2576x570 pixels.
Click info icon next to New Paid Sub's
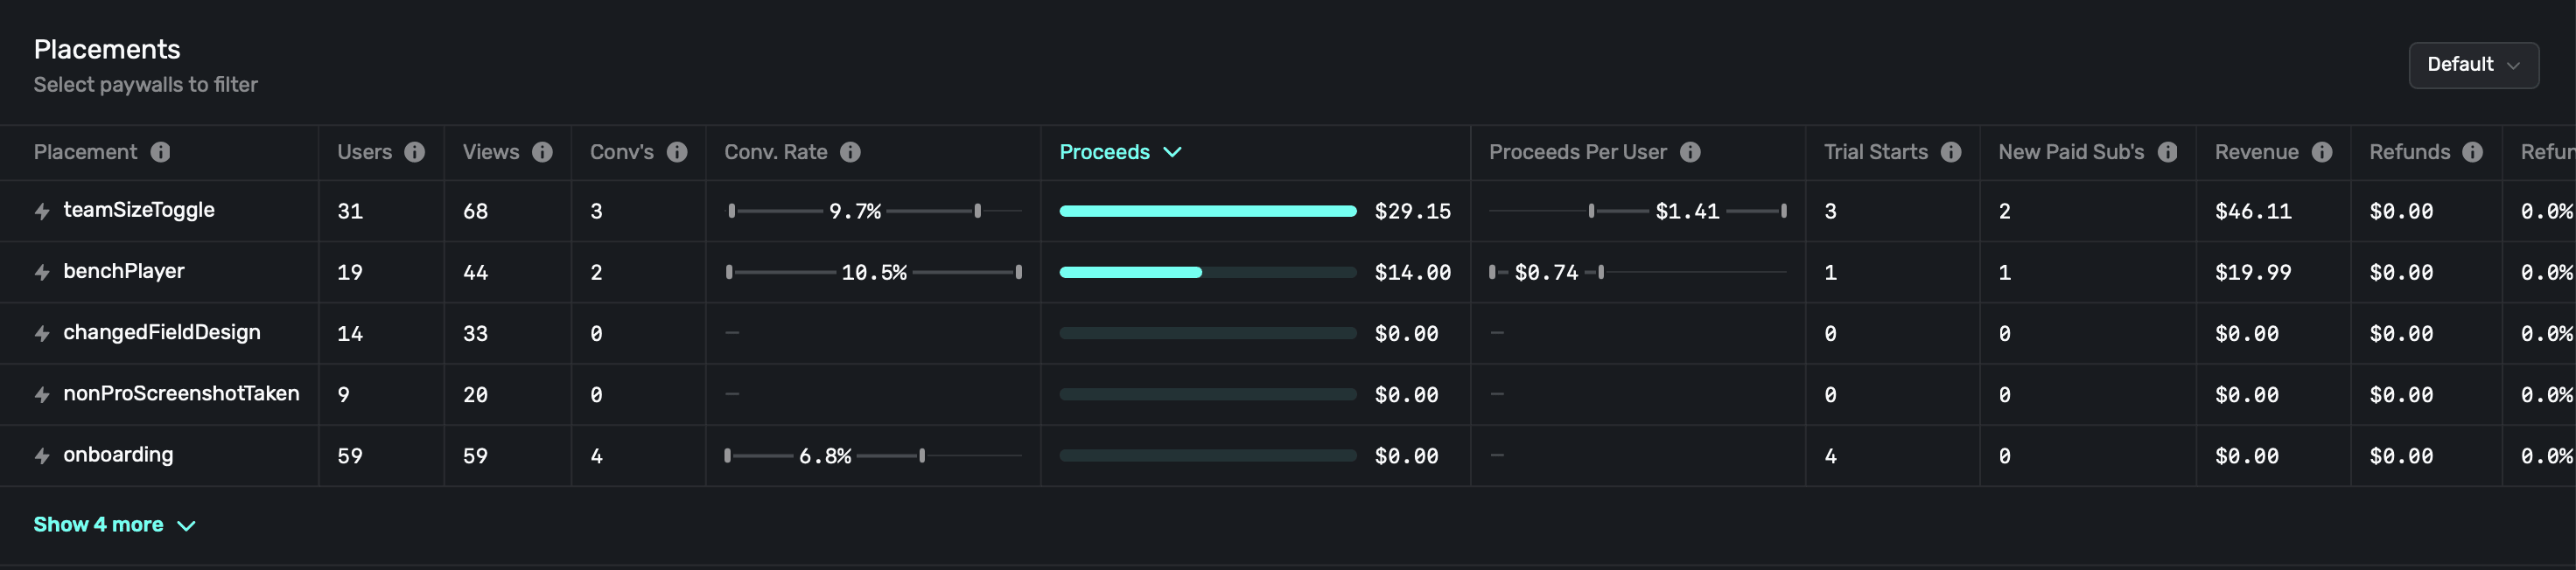coord(2168,152)
